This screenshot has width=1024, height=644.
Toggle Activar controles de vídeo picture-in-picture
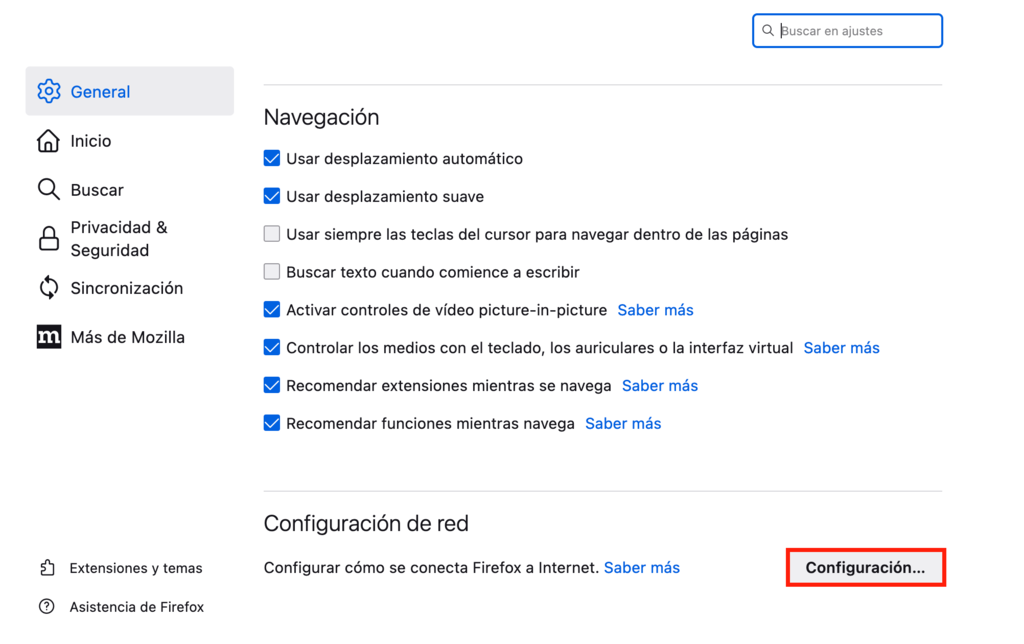point(271,310)
